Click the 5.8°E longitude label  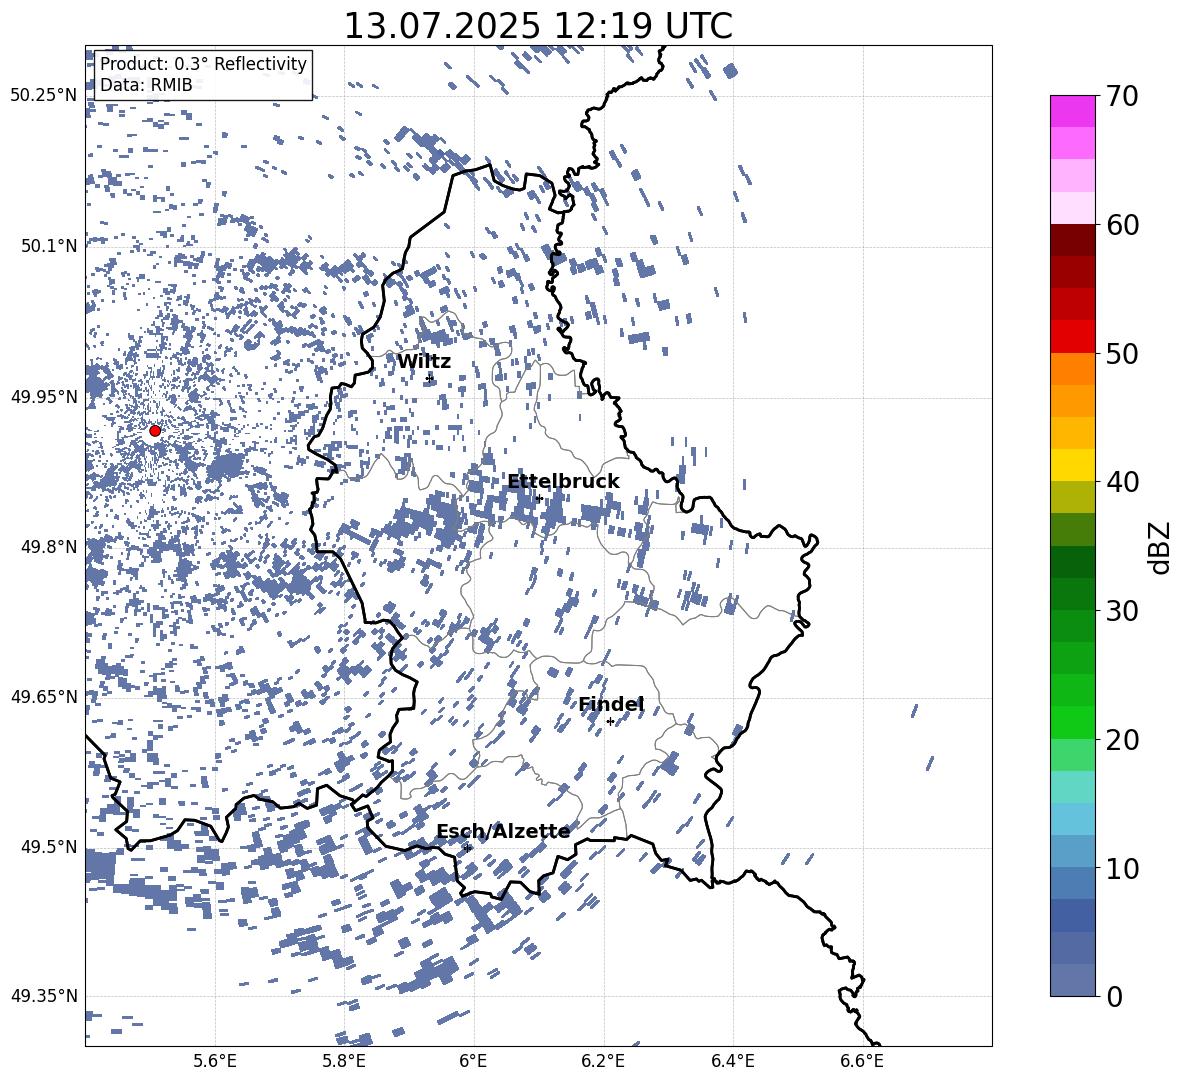coord(344,1061)
